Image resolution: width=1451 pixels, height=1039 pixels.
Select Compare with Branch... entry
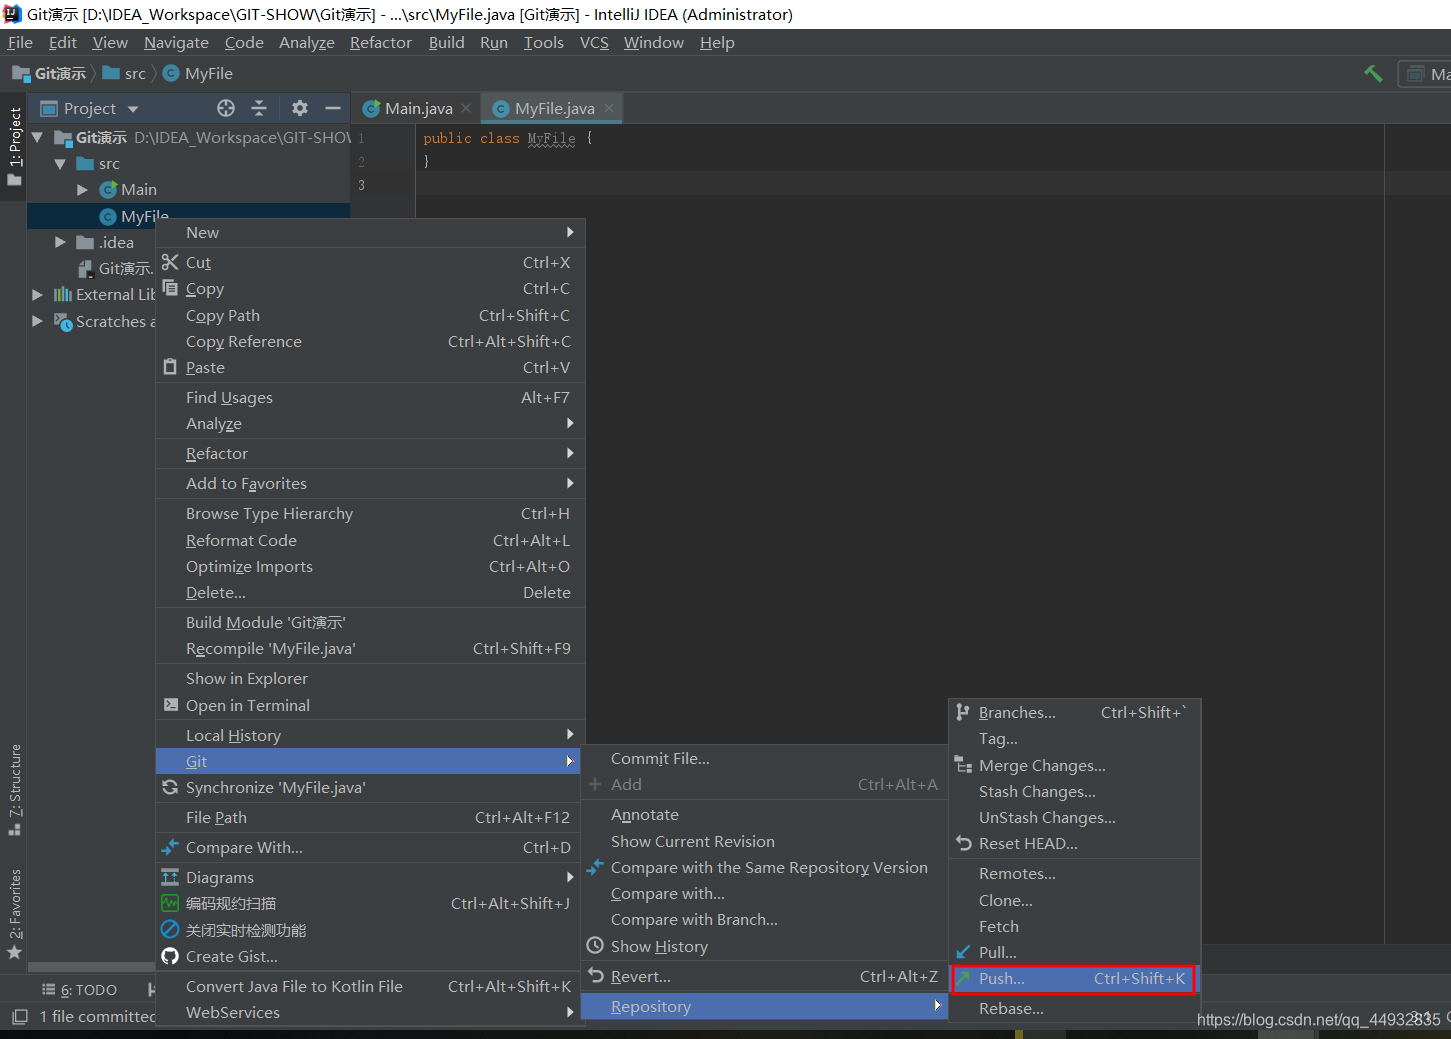(x=764, y=919)
